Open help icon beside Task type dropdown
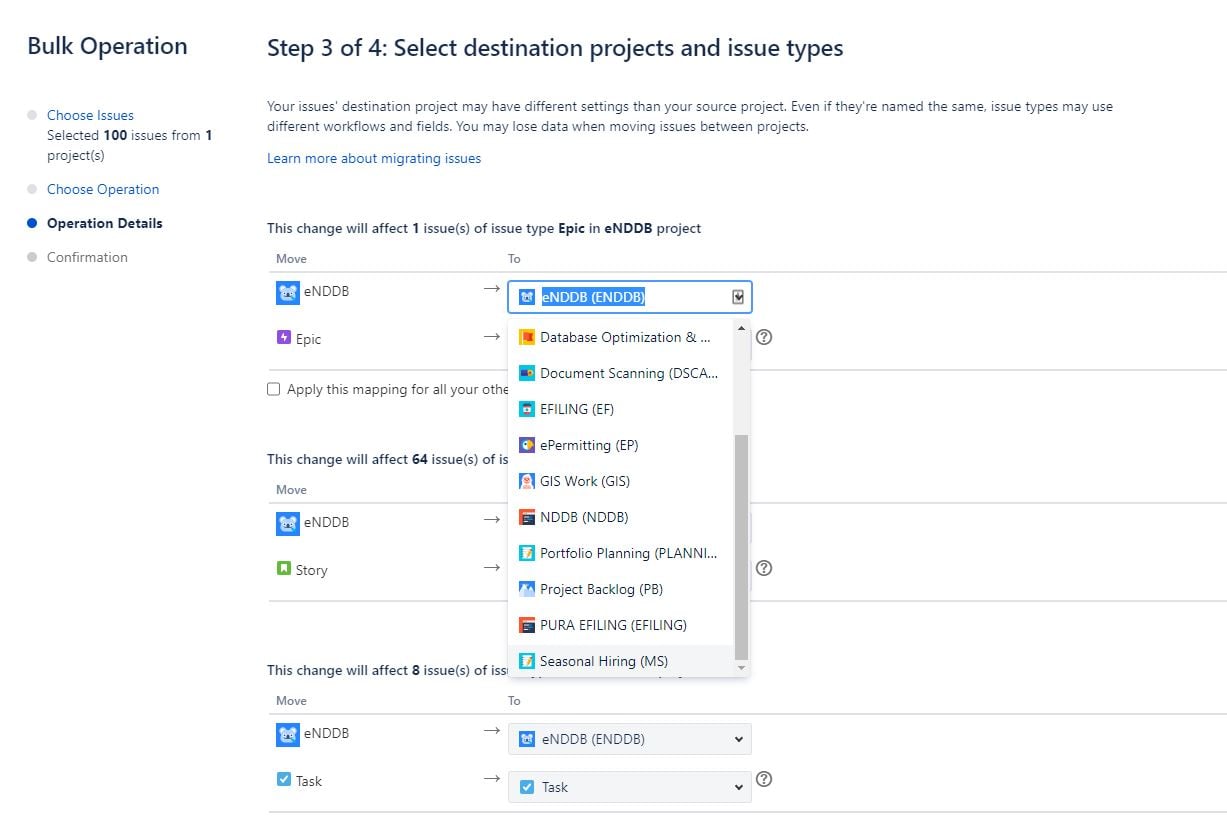The image size is (1227, 838). 764,779
